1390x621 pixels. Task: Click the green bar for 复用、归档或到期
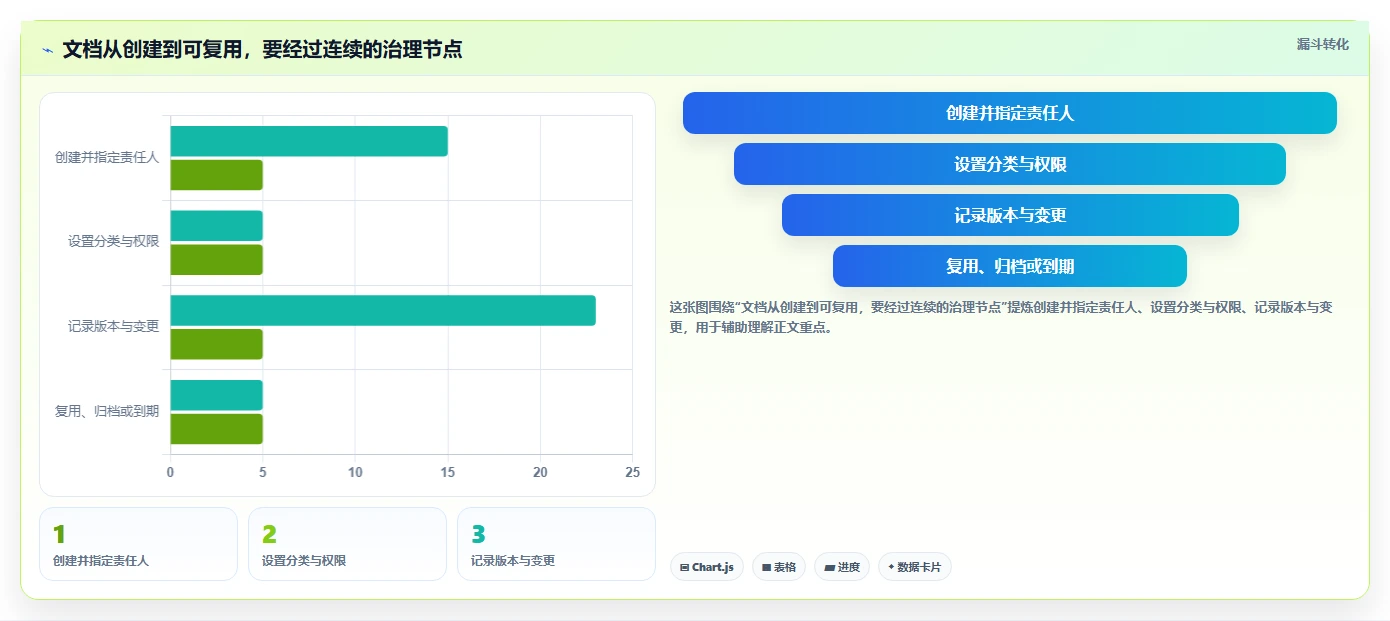(x=217, y=429)
